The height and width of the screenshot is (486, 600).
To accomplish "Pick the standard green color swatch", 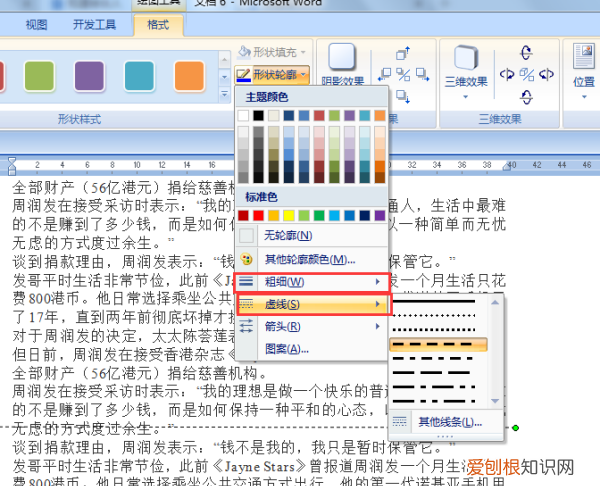I will [319, 215].
